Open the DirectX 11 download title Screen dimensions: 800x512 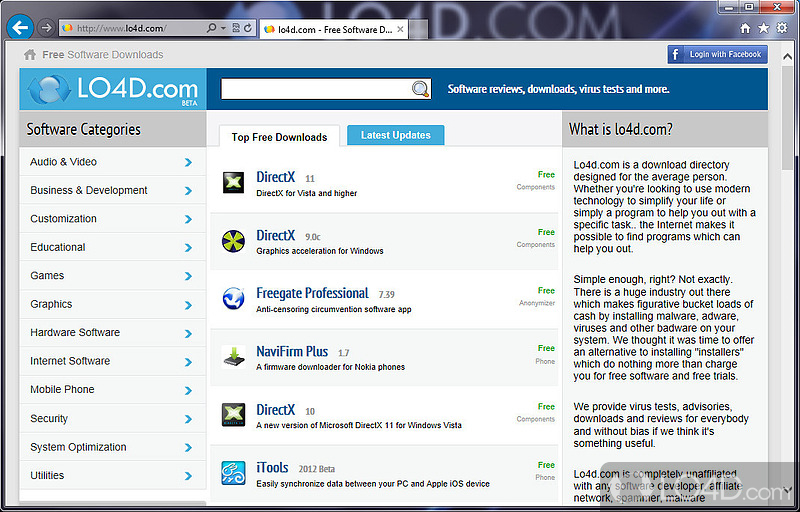[x=276, y=177]
